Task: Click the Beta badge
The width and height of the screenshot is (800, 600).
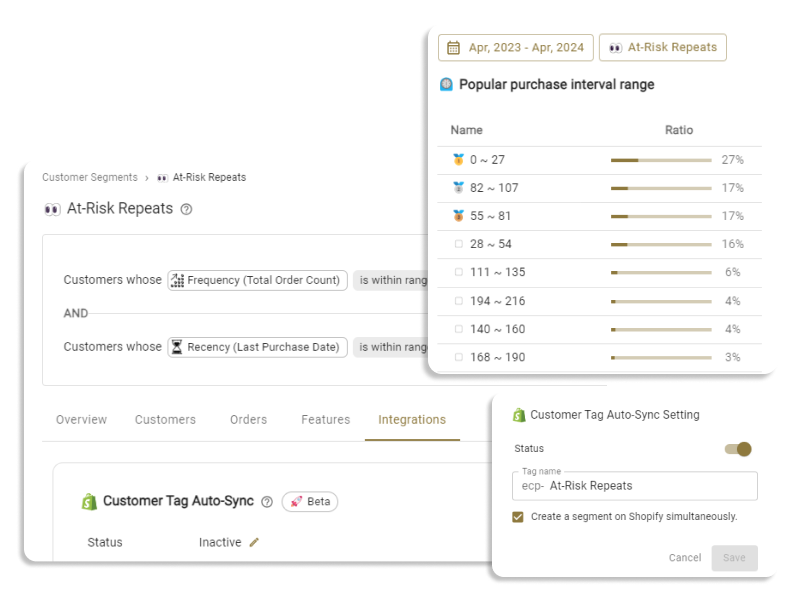Action: click(x=310, y=502)
